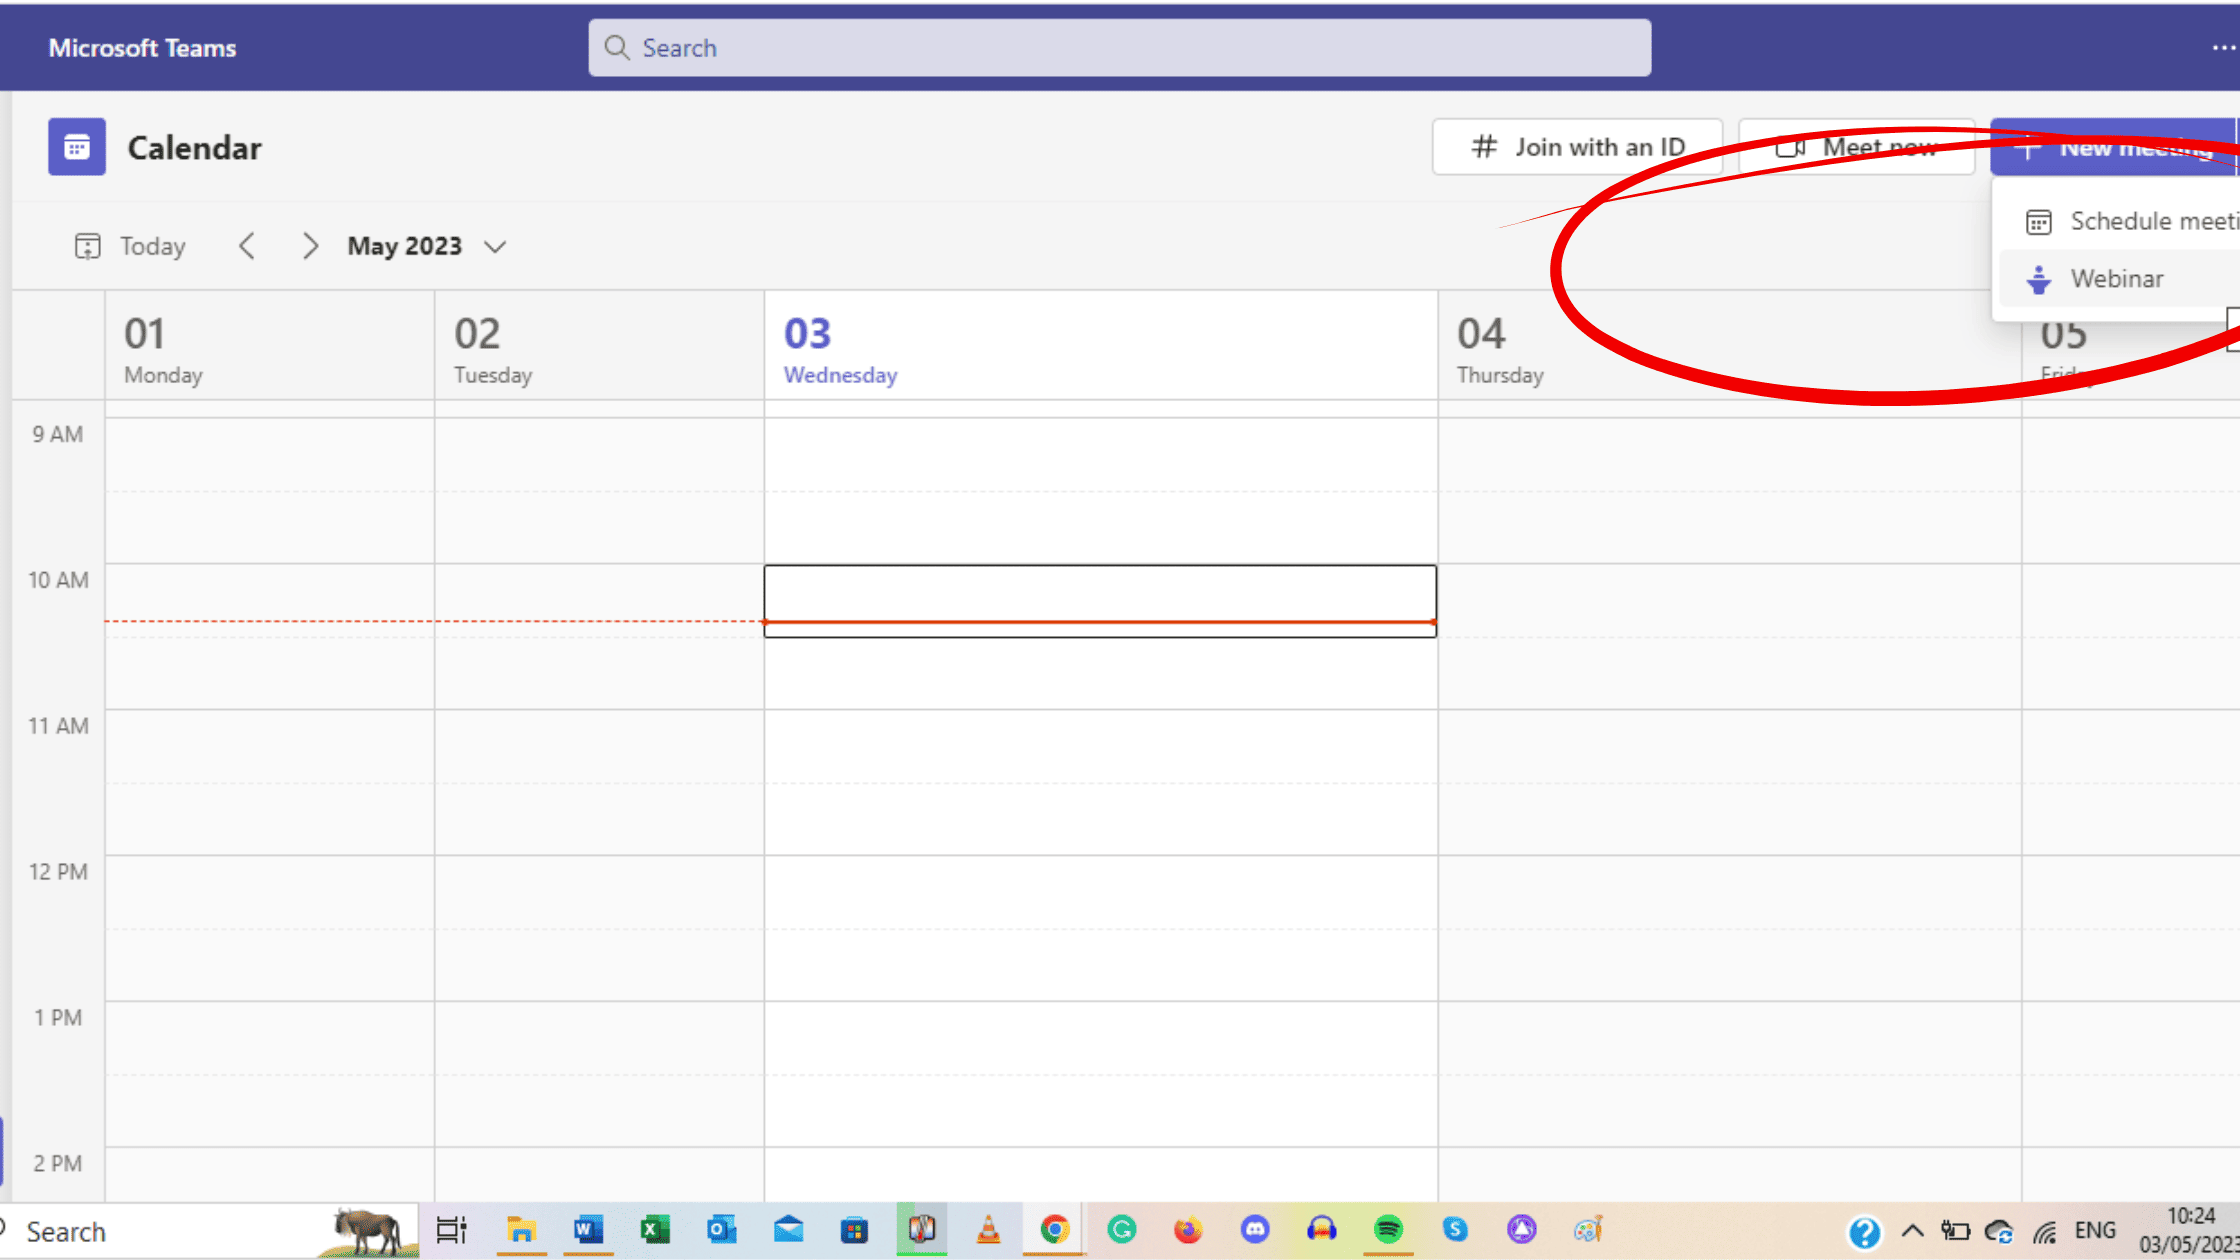Image resolution: width=2240 pixels, height=1260 pixels.
Task: Click the small calendar icon on the Today button
Action: (88, 245)
